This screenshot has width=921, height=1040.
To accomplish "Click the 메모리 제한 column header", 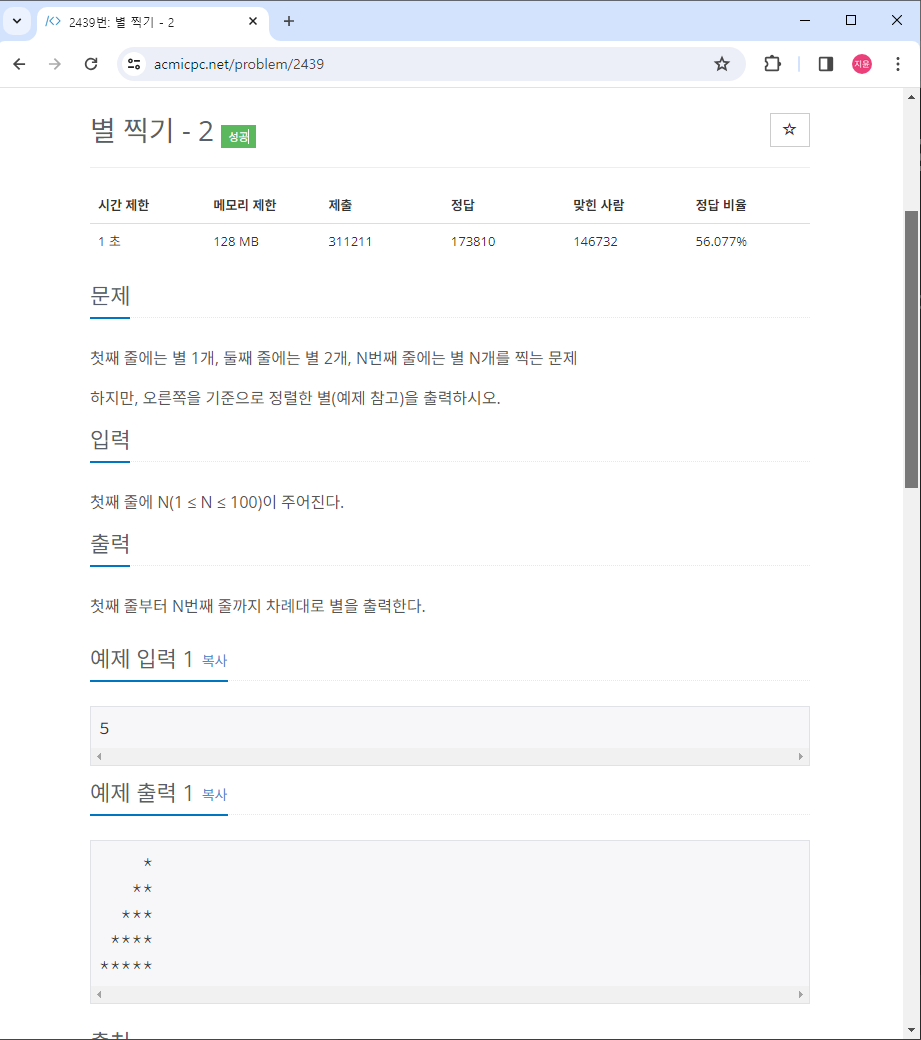I will pos(245,205).
